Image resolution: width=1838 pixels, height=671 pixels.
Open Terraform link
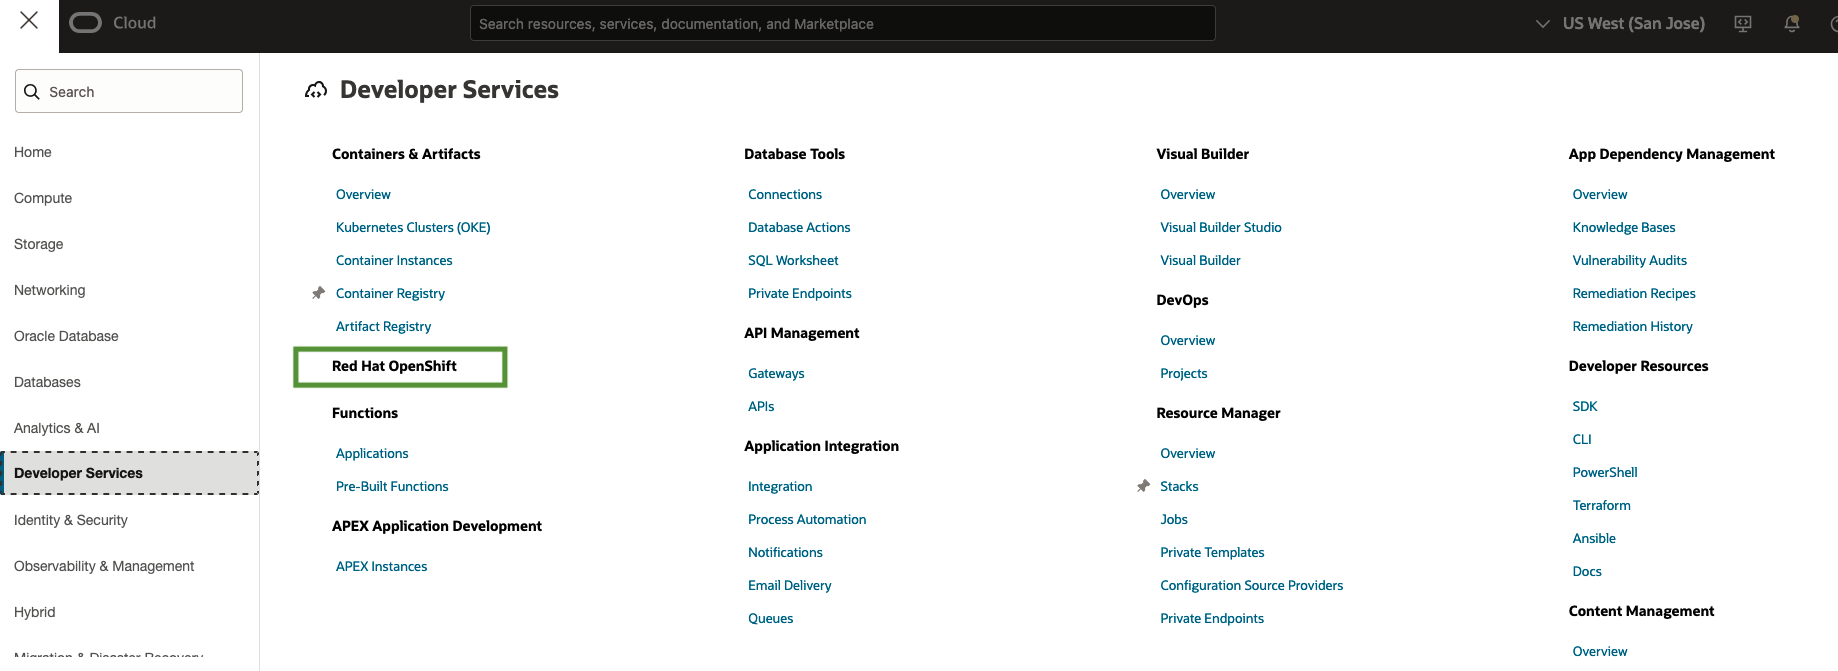click(1602, 505)
